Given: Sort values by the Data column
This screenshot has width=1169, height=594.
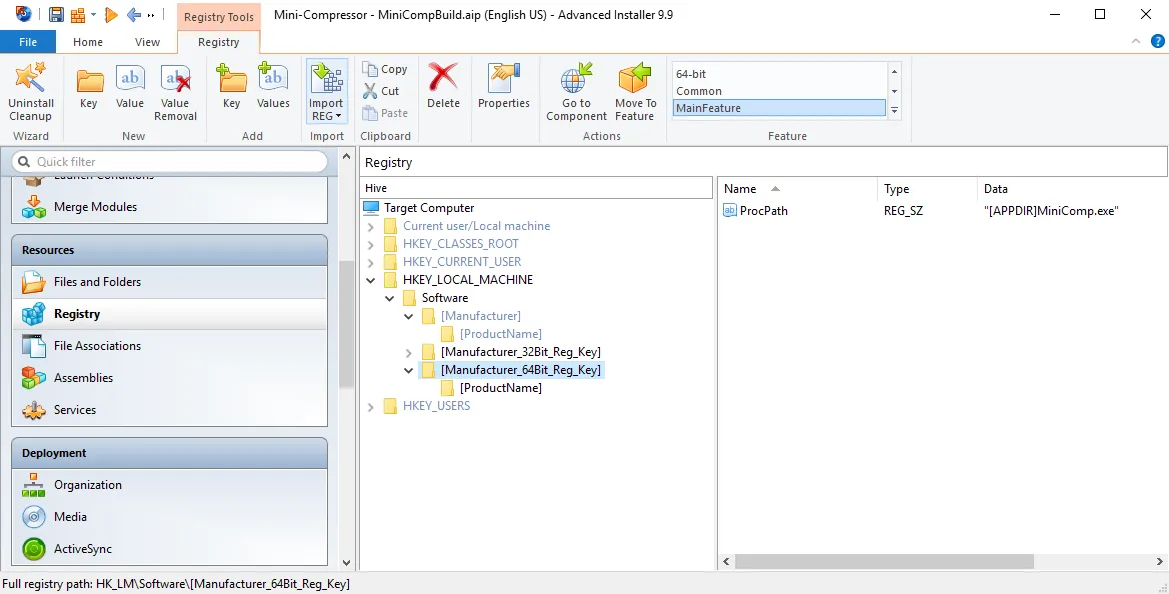Looking at the screenshot, I should click(1072, 189).
